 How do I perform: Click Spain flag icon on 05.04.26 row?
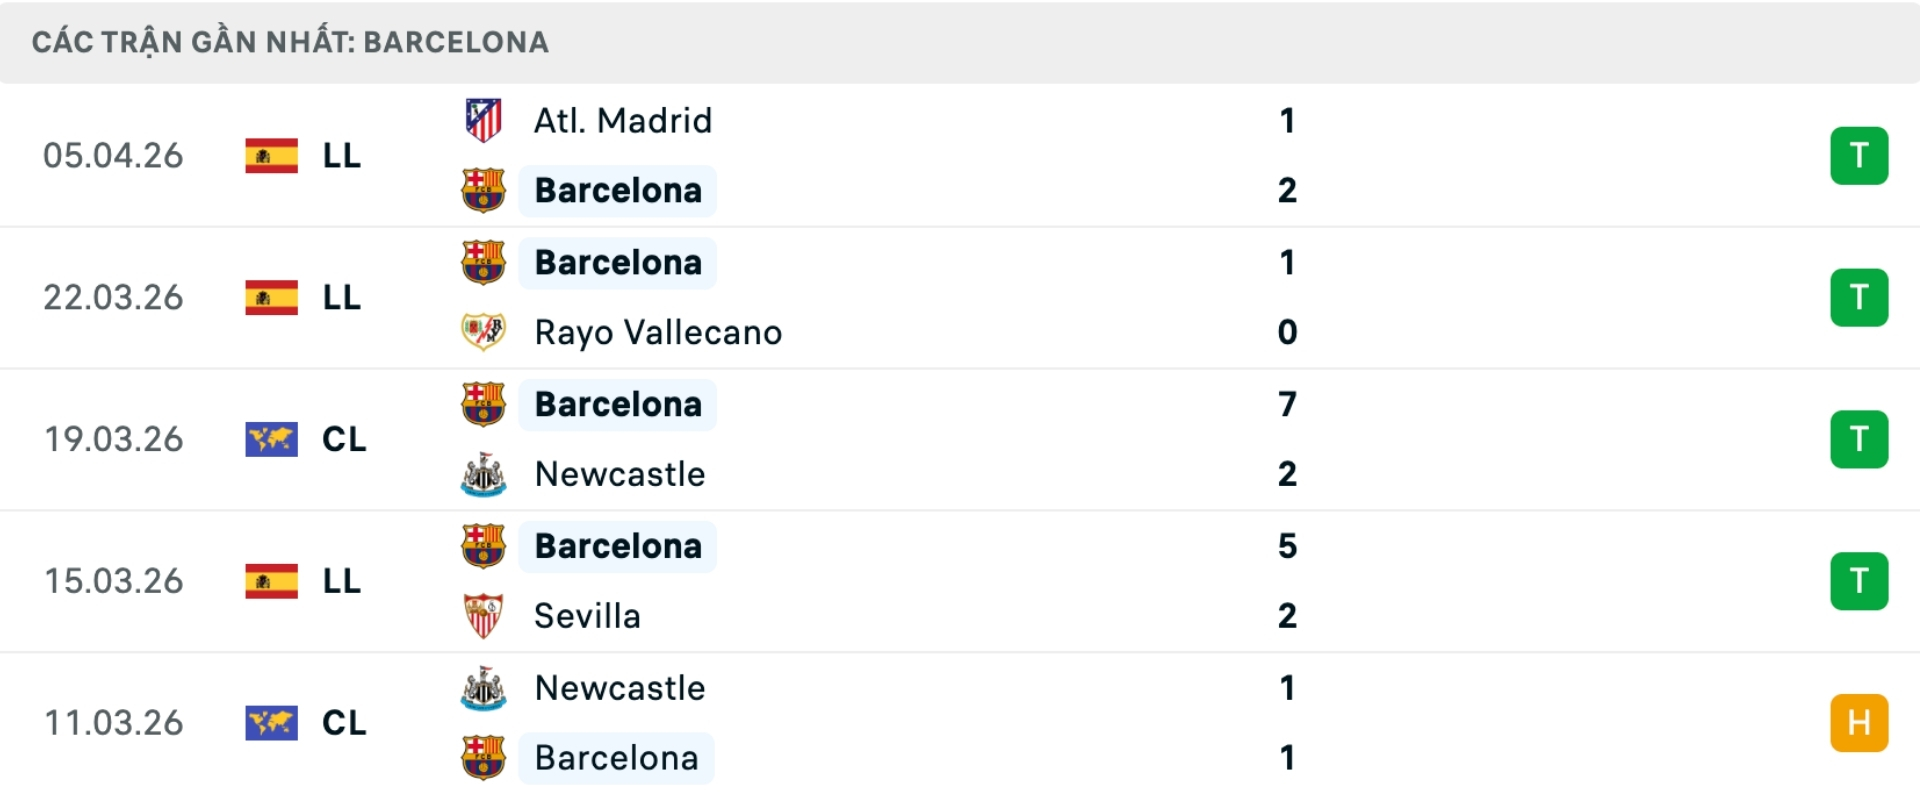point(271,156)
